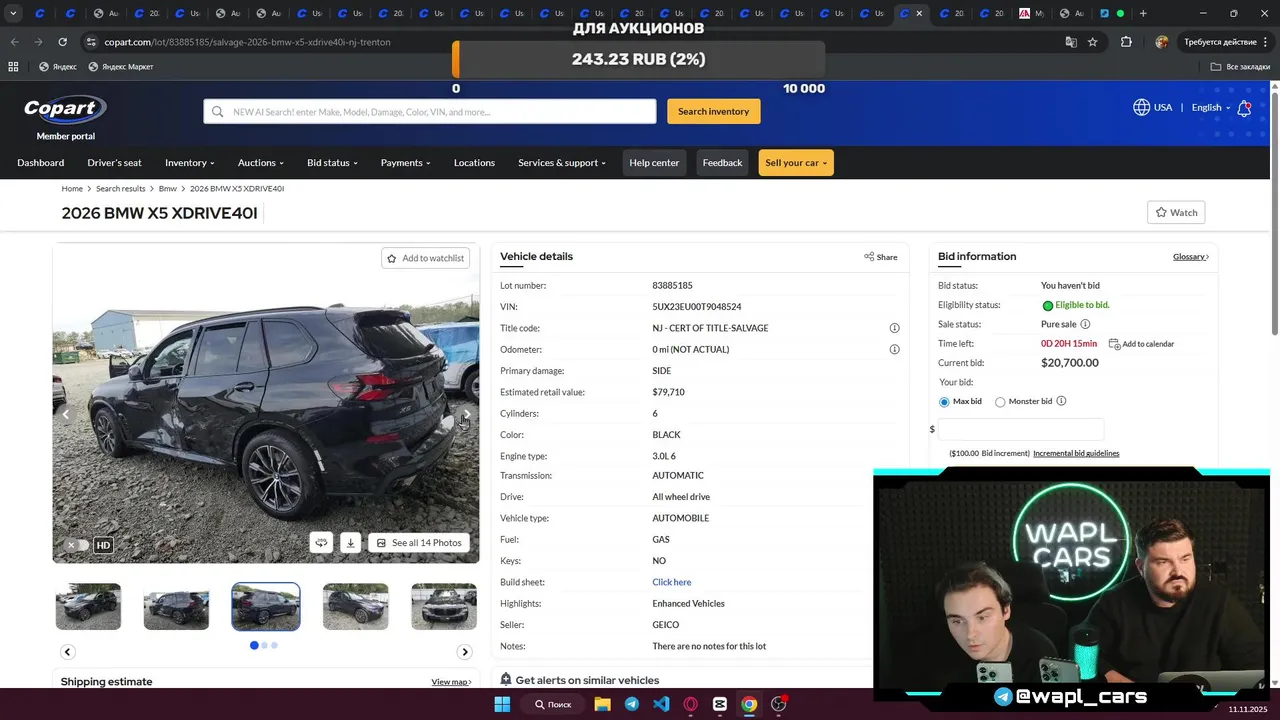Viewport: 1280px width, 720px height.
Task: Share the vehicle details
Action: click(881, 257)
